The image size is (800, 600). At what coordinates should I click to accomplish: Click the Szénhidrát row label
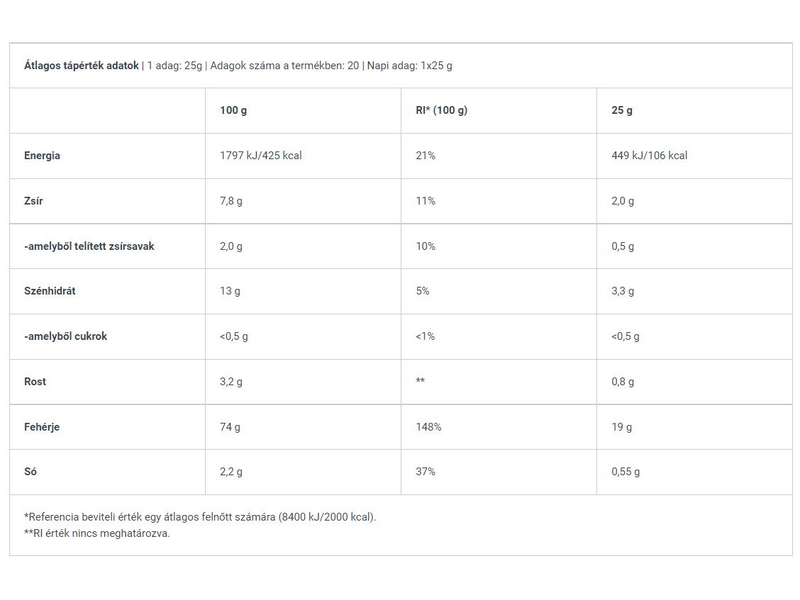[50, 291]
